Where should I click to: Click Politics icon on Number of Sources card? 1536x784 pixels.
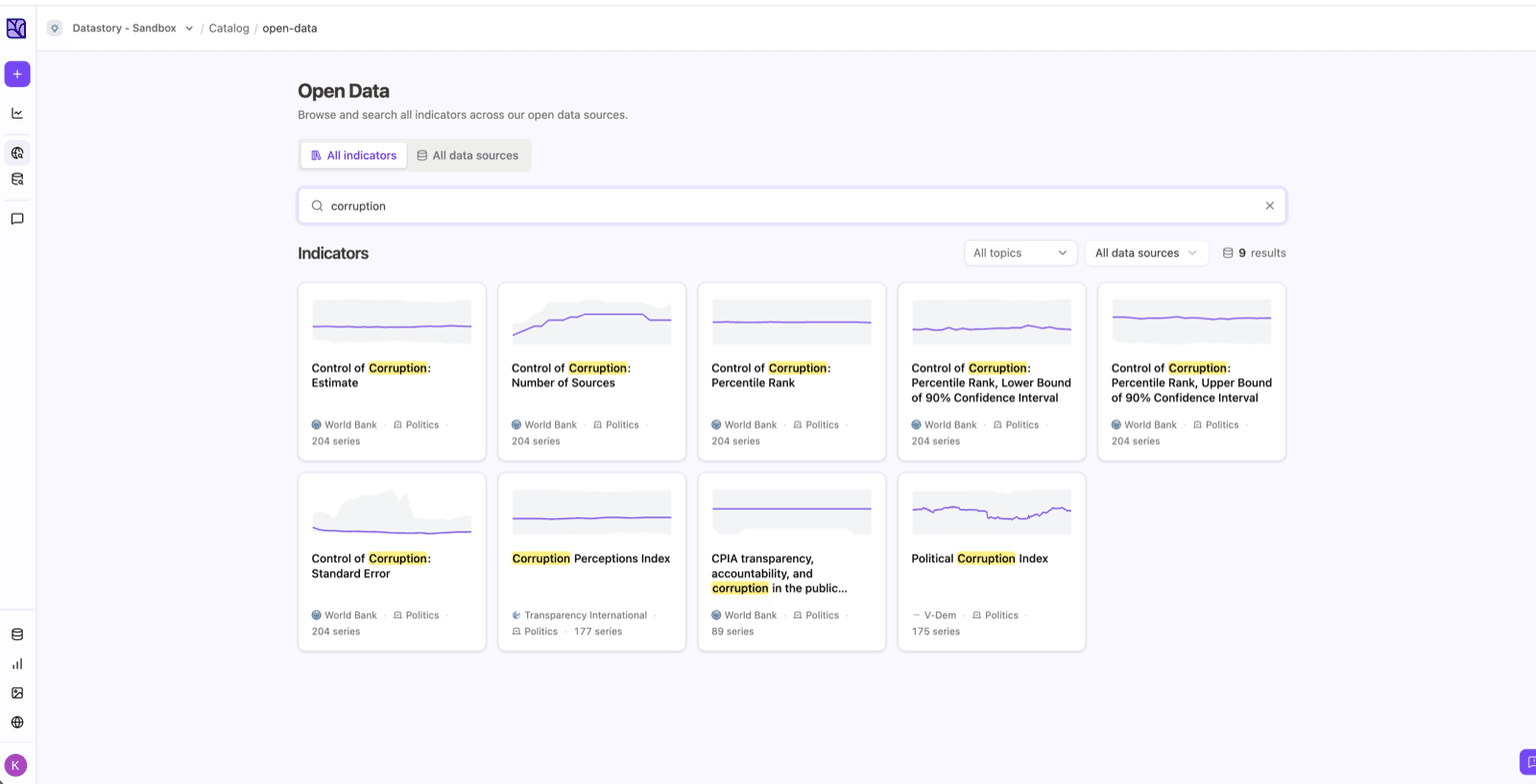598,425
